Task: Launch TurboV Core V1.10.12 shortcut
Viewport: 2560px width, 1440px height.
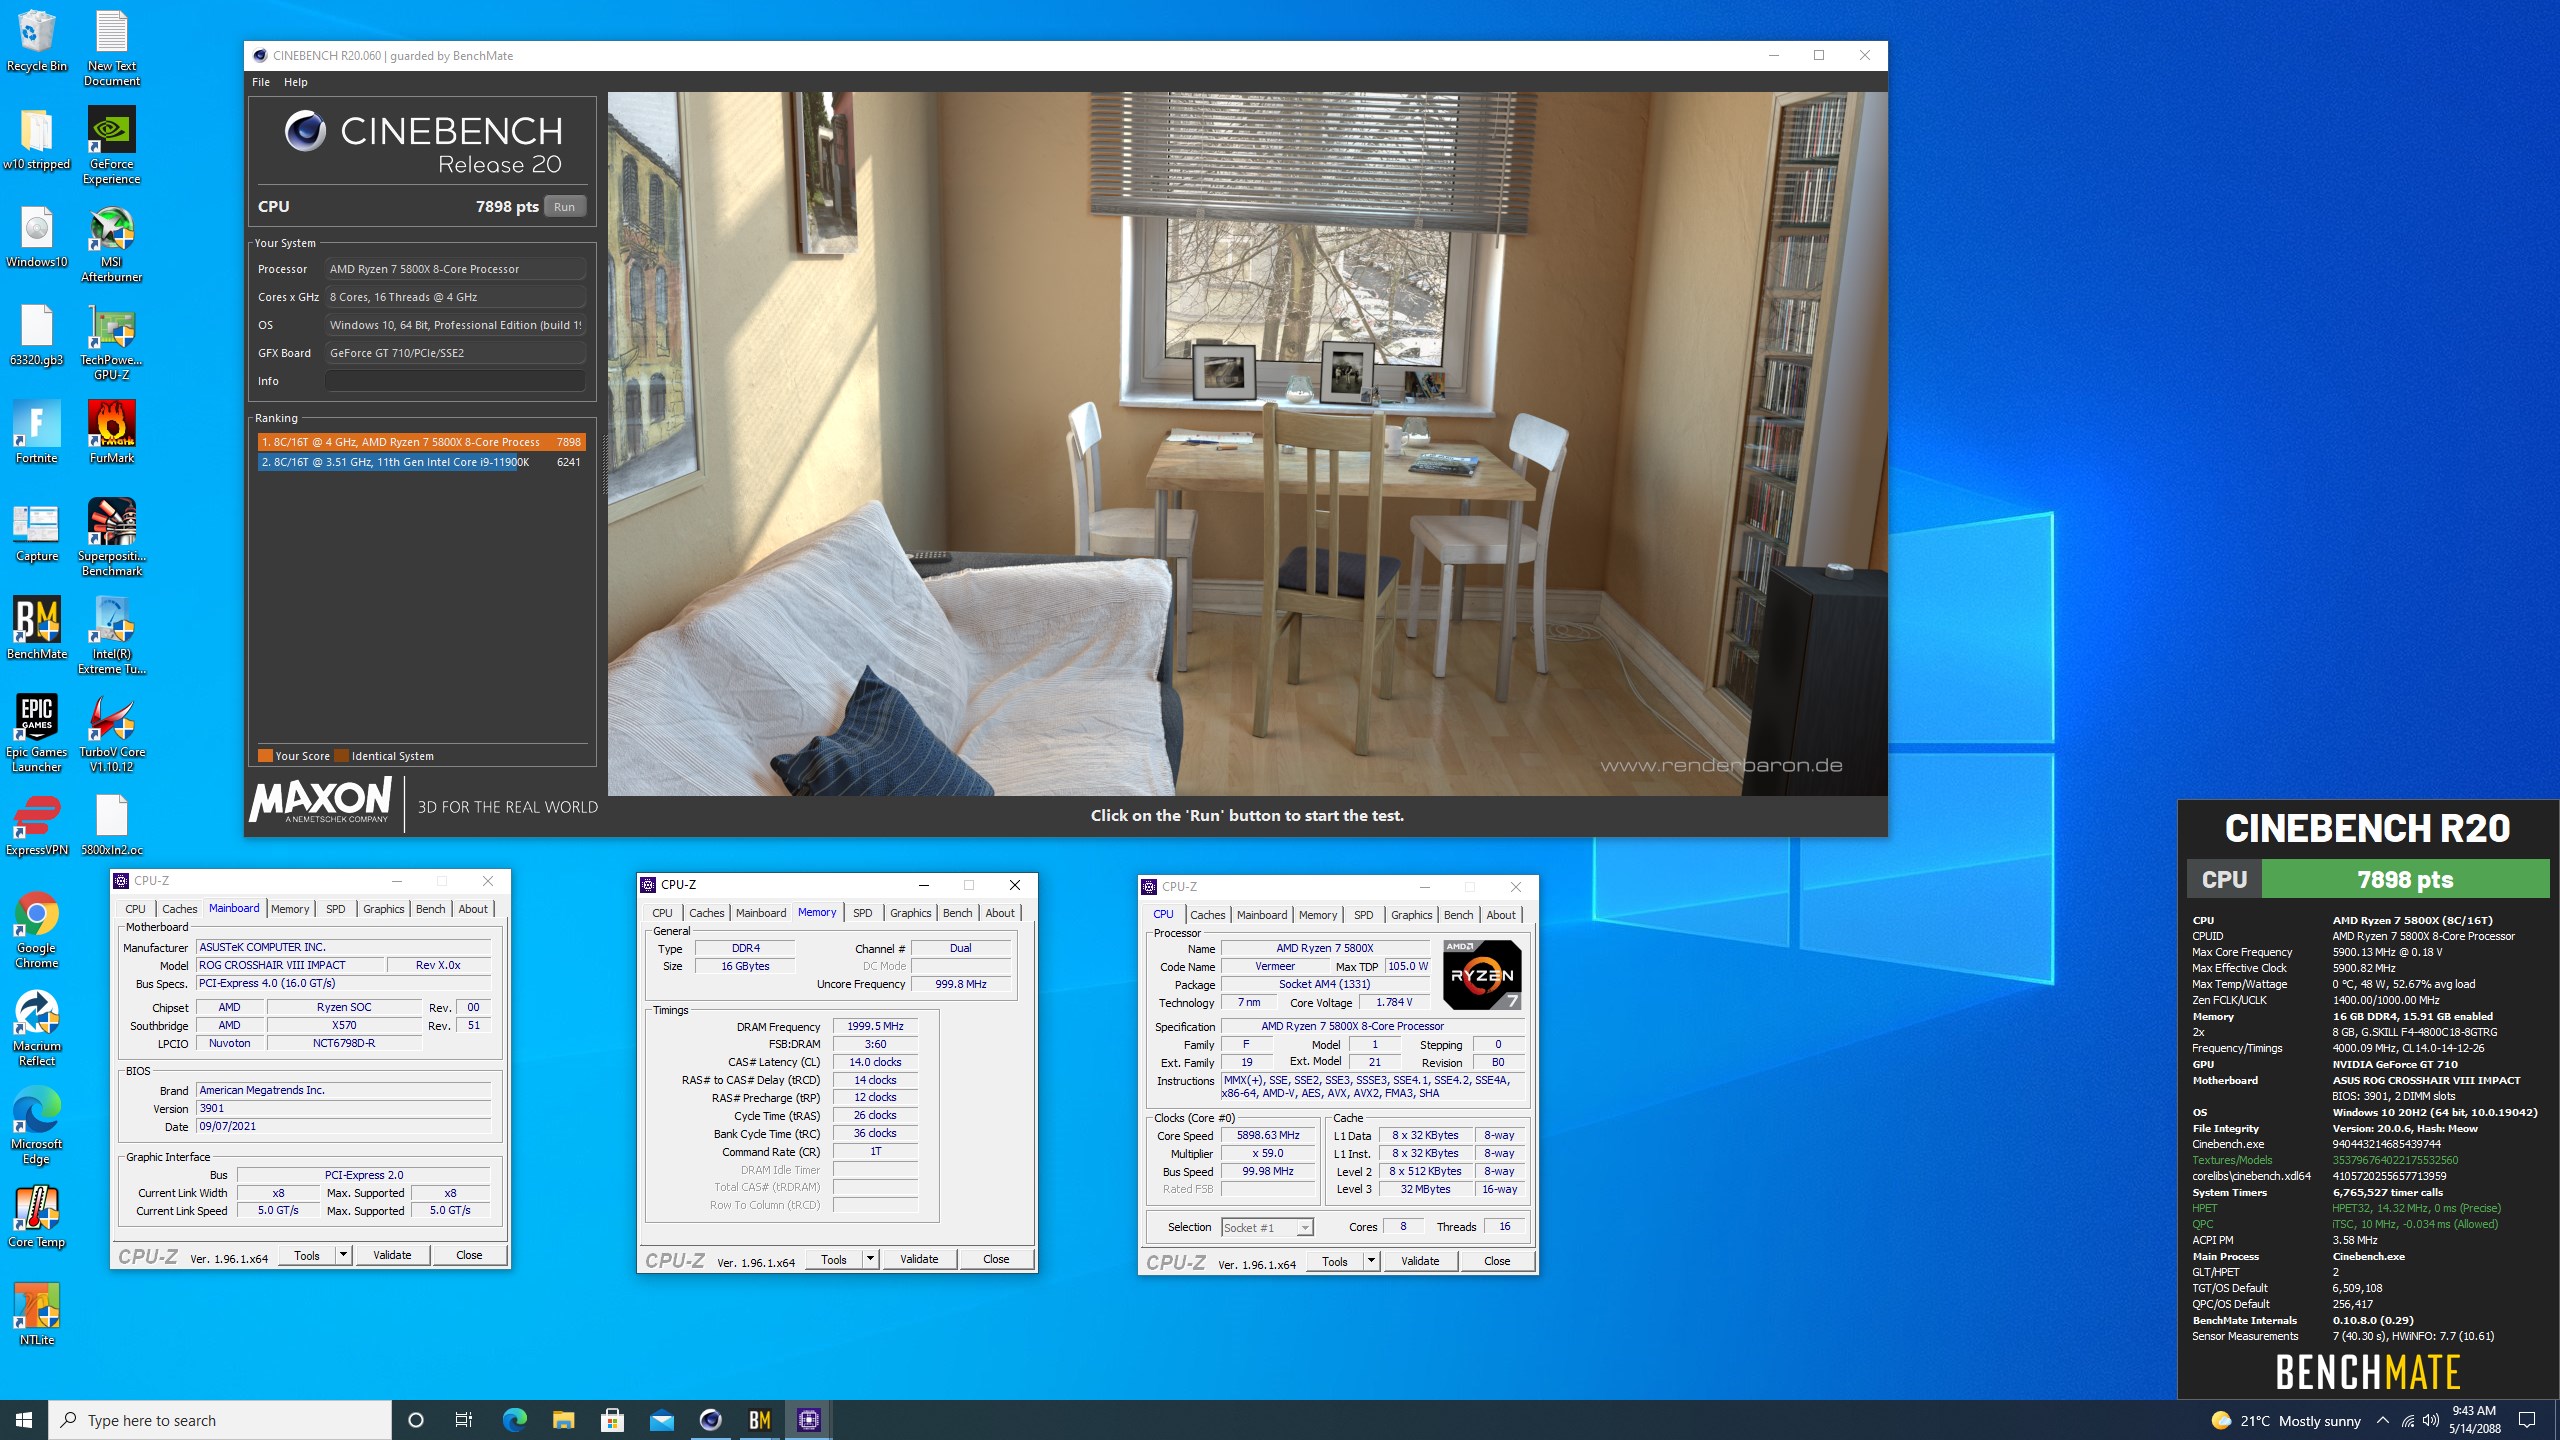Action: tap(111, 734)
